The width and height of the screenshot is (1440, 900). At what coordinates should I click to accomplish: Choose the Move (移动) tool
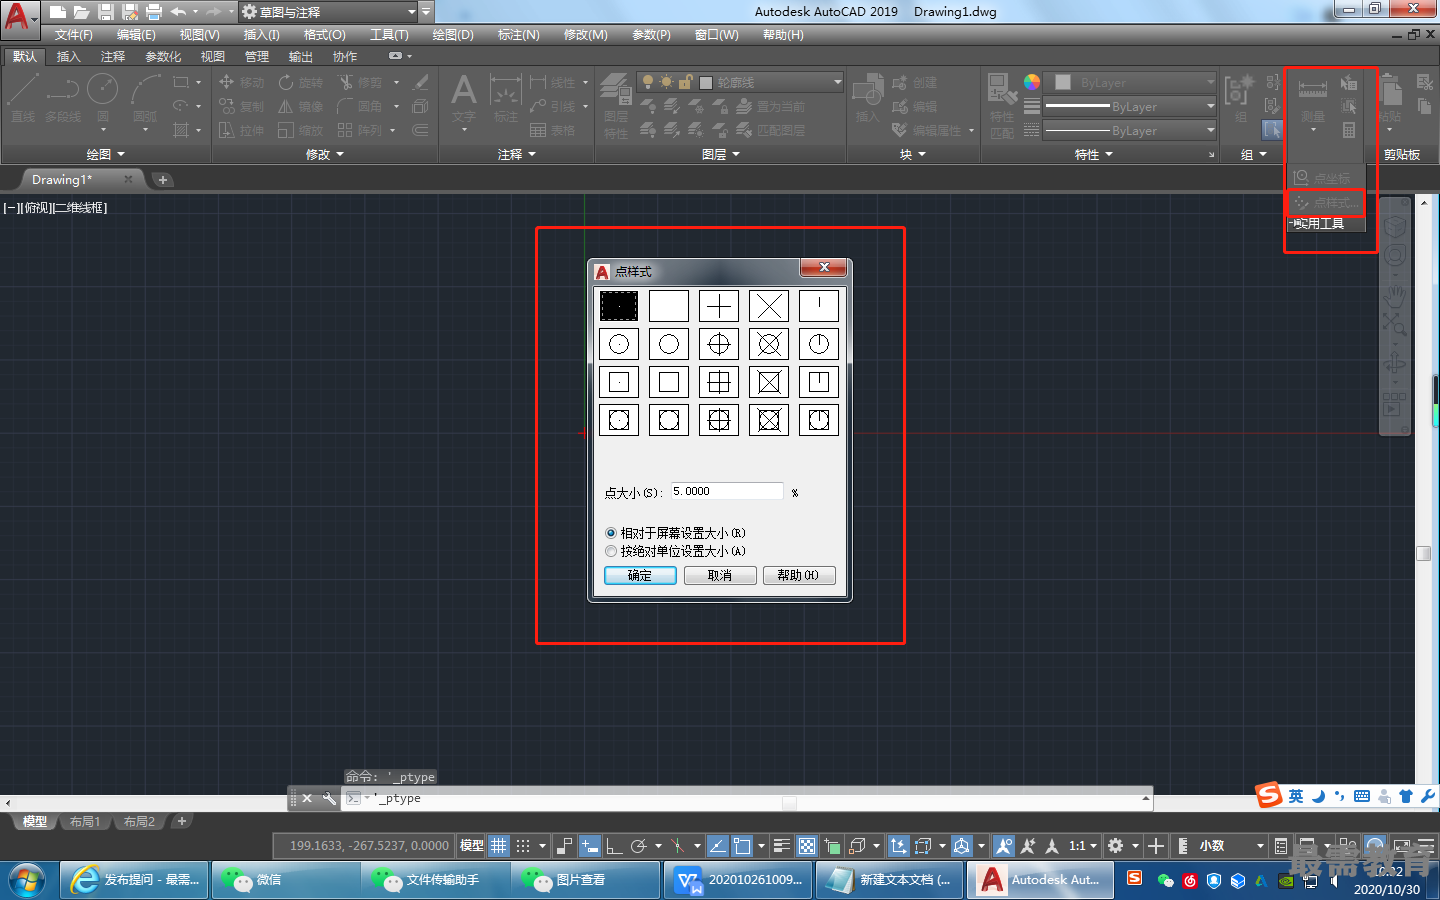point(241,82)
